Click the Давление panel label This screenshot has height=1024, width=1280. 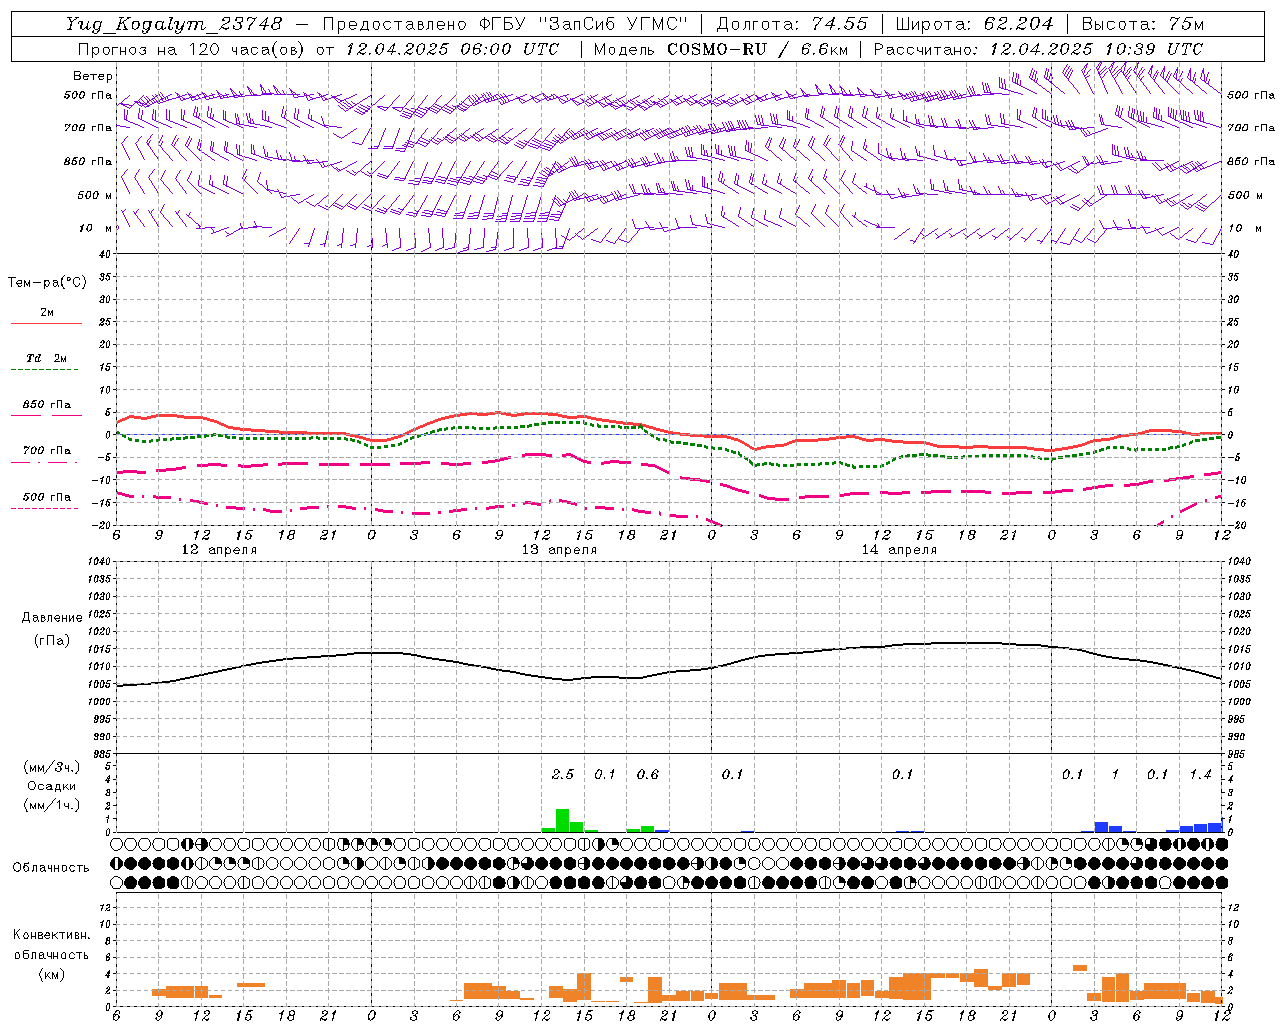[52, 618]
